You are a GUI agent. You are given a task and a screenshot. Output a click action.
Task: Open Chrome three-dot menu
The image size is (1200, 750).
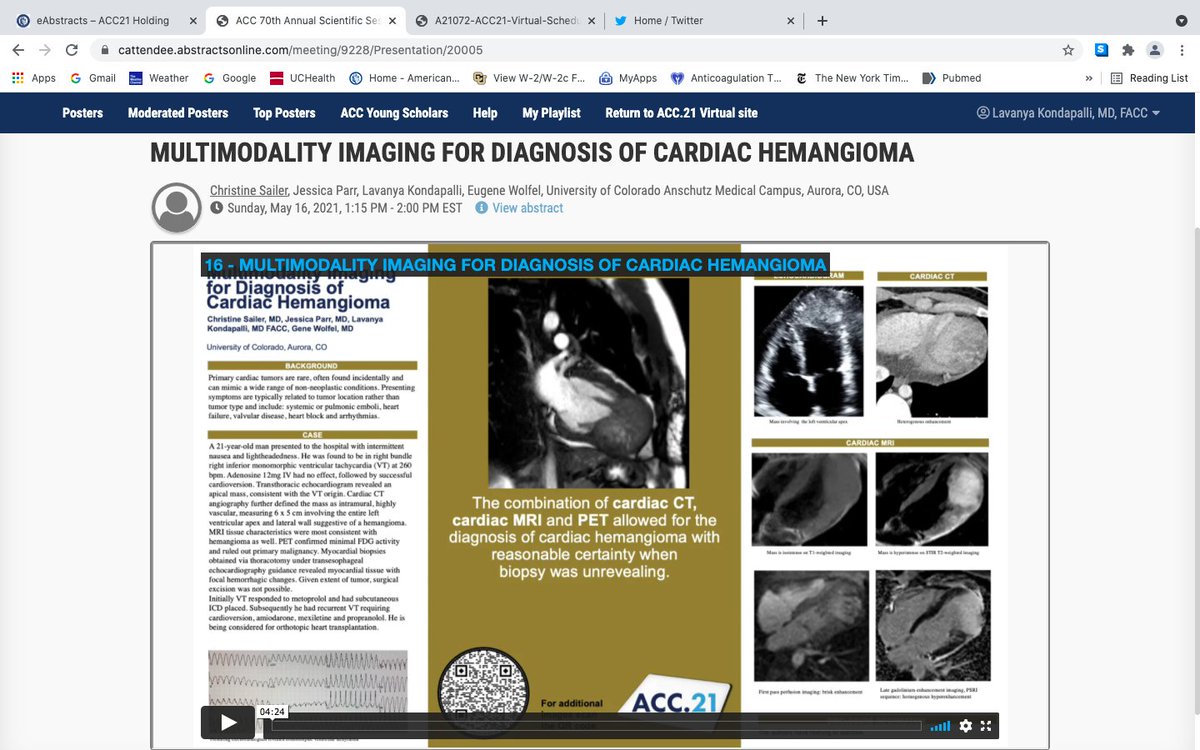[x=1182, y=50]
